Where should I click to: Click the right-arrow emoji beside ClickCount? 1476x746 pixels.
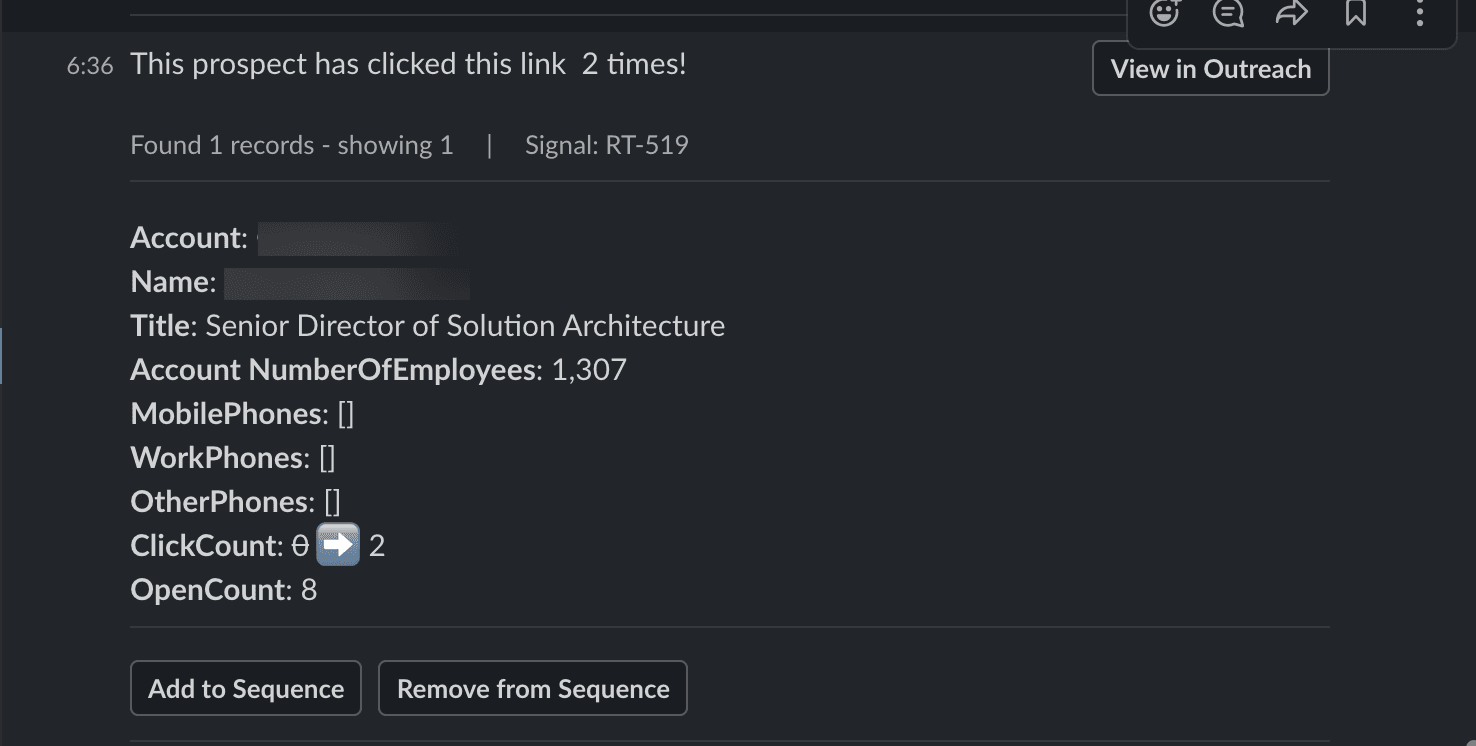click(338, 546)
